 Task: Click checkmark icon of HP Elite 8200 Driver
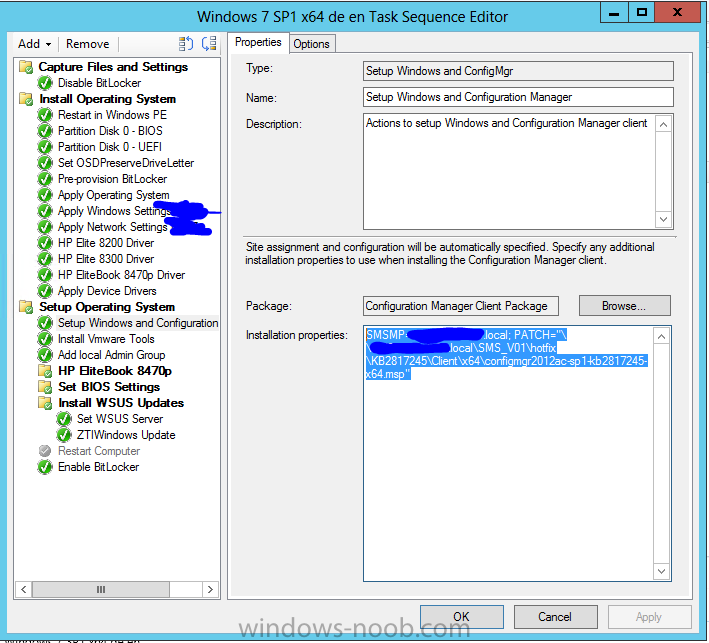[x=45, y=243]
